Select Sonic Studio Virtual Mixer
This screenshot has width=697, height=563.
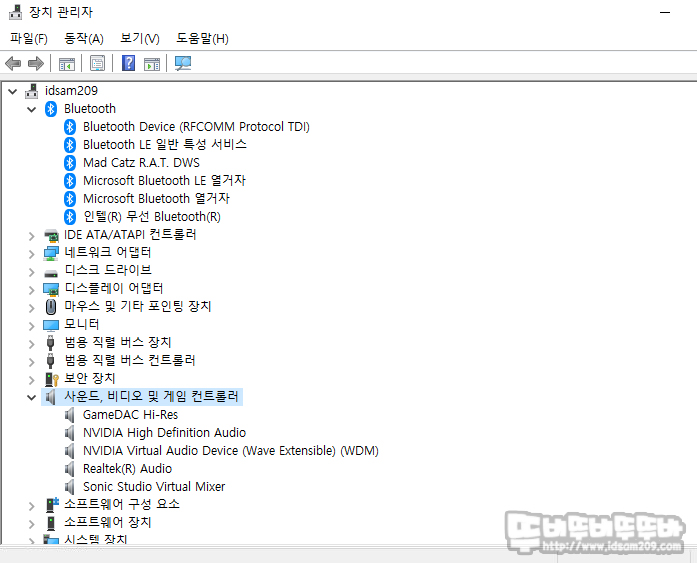click(x=154, y=487)
